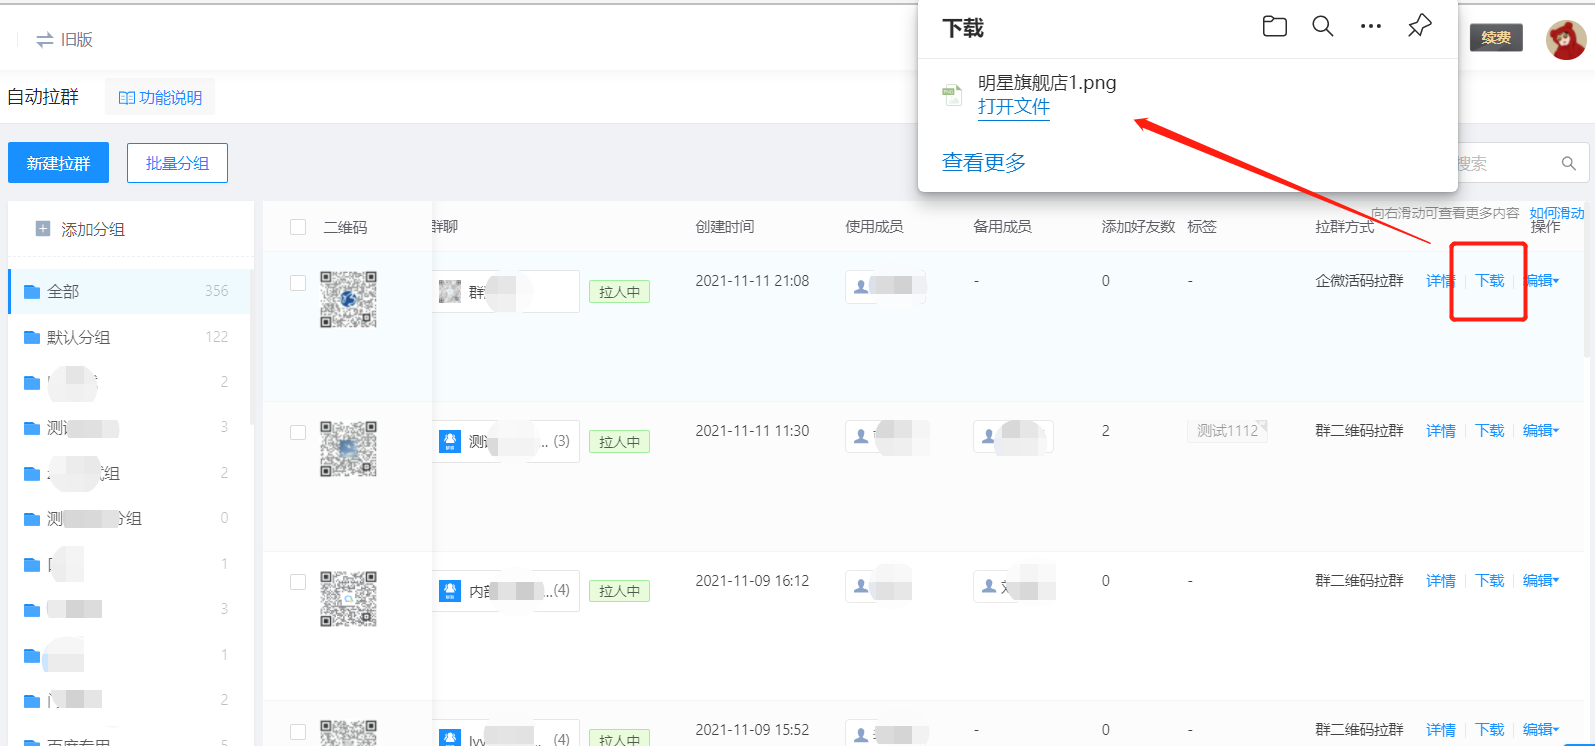1595x746 pixels.
Task: Click group avatar icon in 2021-11-09 16:12 row
Action: point(450,591)
